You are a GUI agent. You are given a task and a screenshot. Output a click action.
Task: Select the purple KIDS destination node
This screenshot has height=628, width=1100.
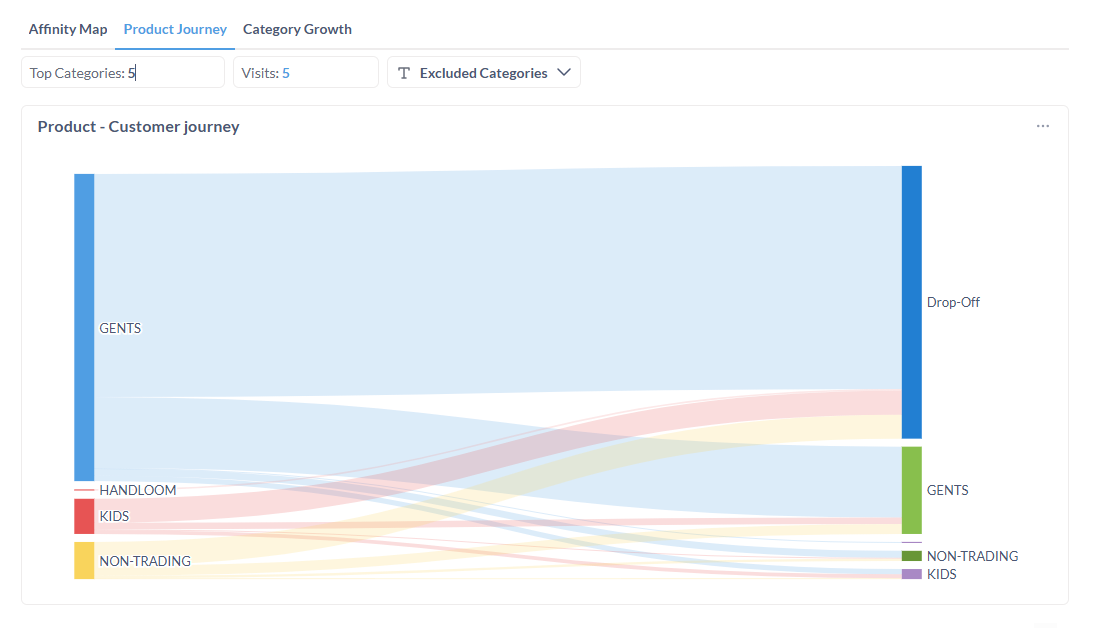pos(911,574)
